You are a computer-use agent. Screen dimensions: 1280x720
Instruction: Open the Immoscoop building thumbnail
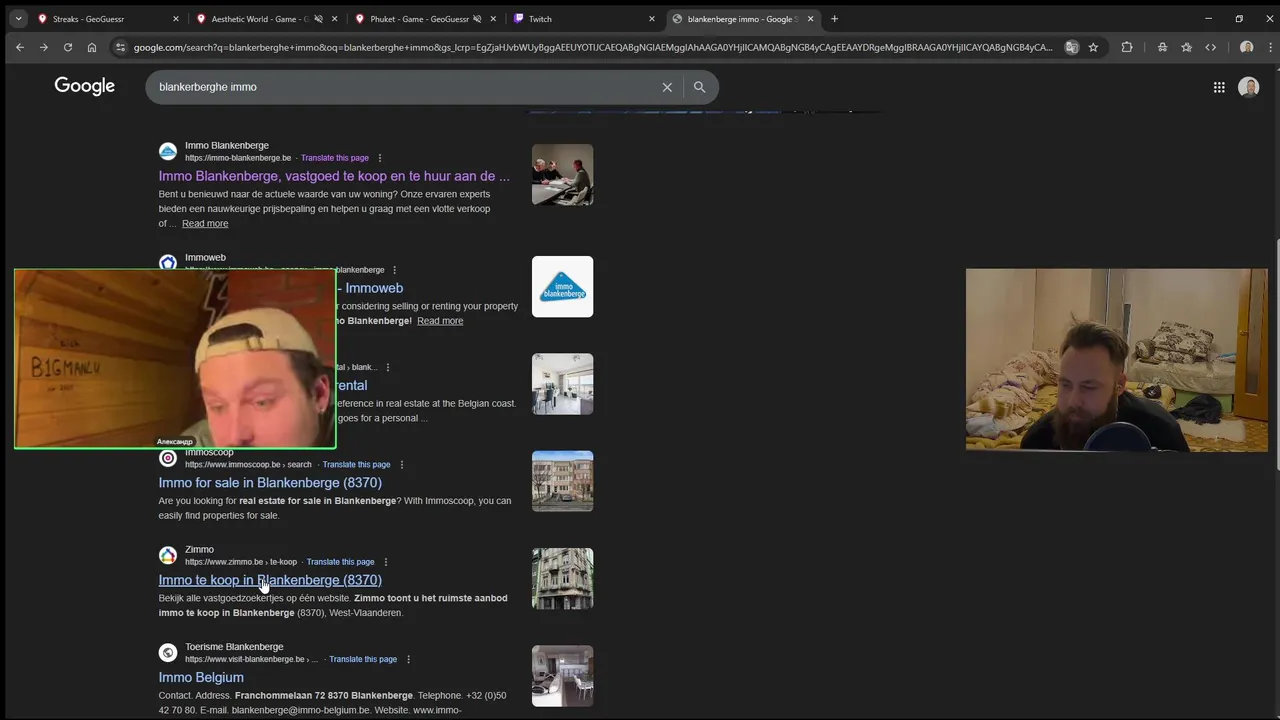(562, 481)
